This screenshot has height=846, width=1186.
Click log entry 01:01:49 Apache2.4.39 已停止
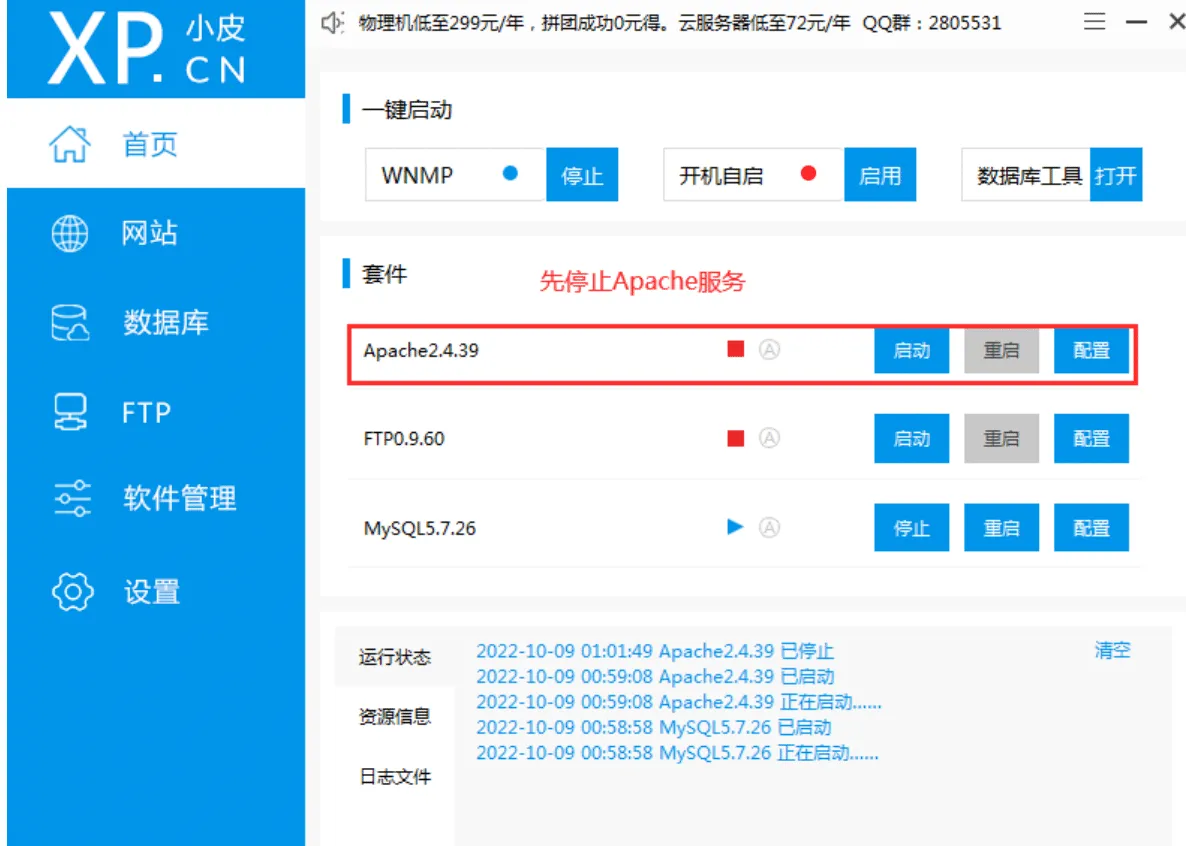(655, 651)
